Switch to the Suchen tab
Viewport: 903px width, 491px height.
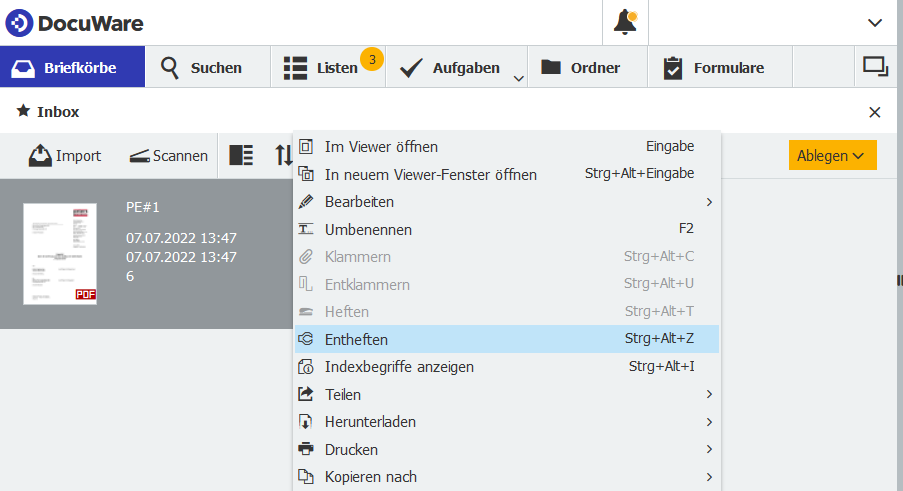point(201,68)
